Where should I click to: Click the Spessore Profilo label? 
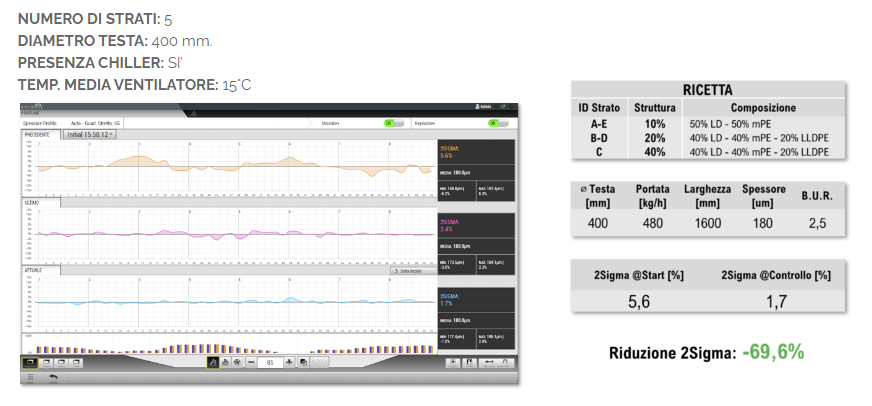click(42, 123)
